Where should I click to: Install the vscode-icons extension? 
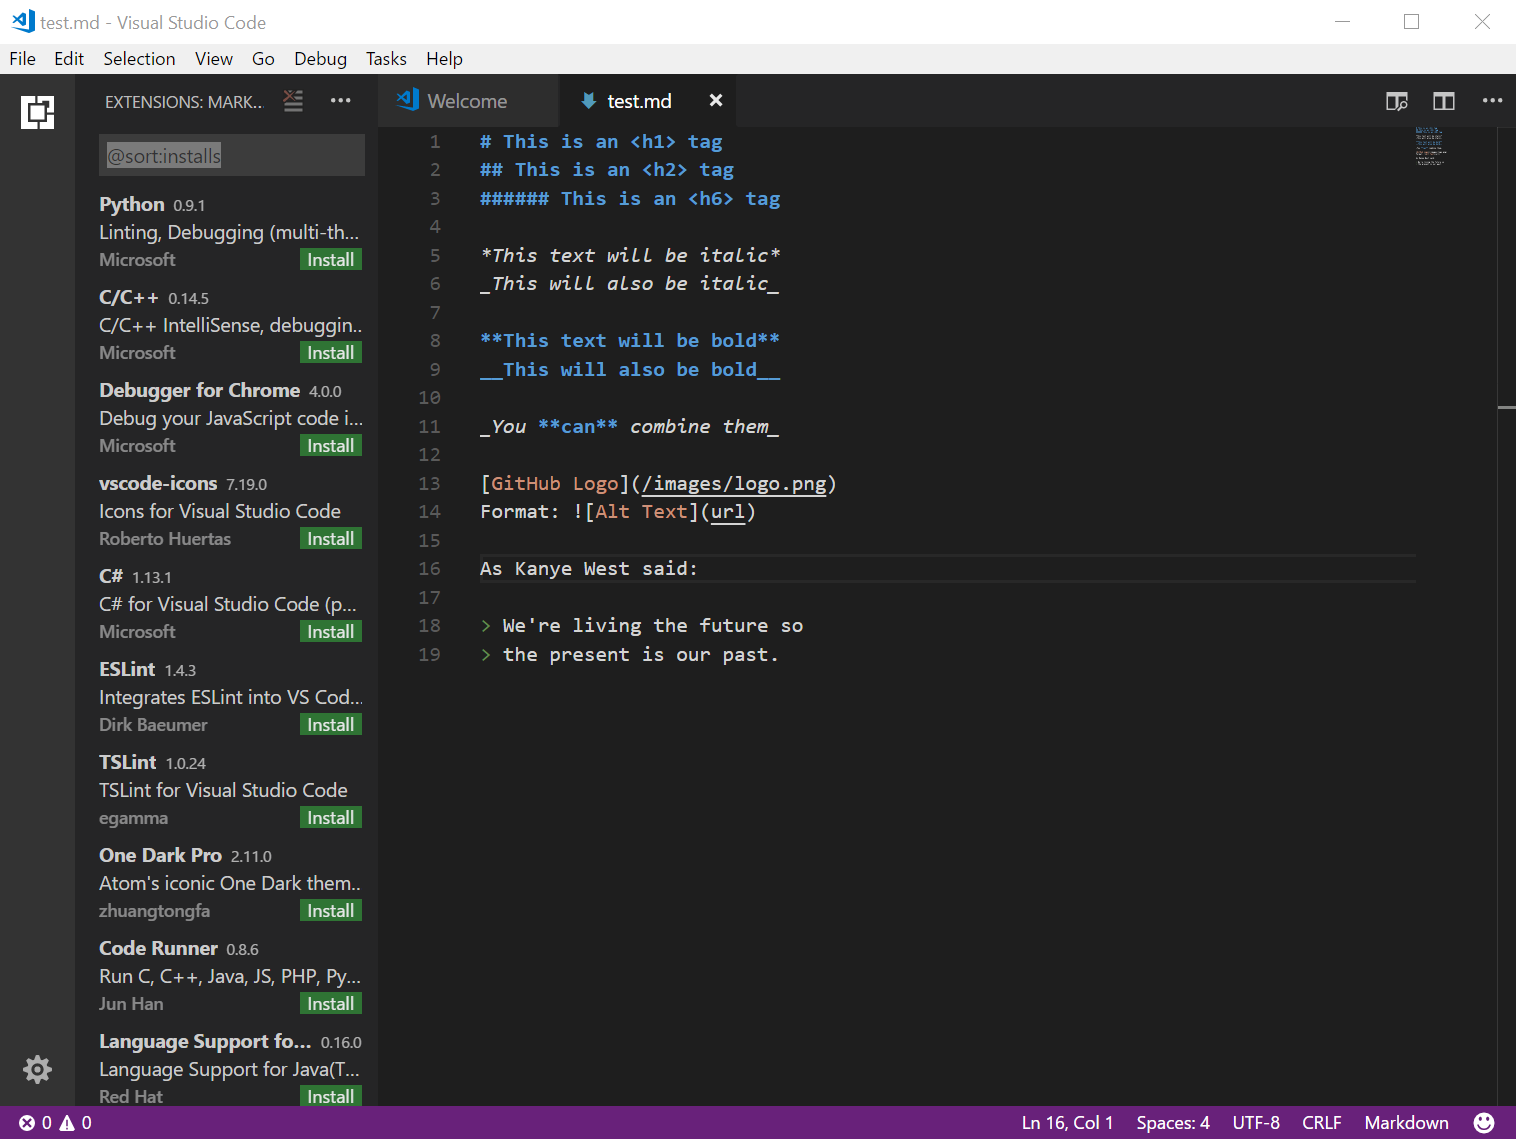click(x=330, y=539)
